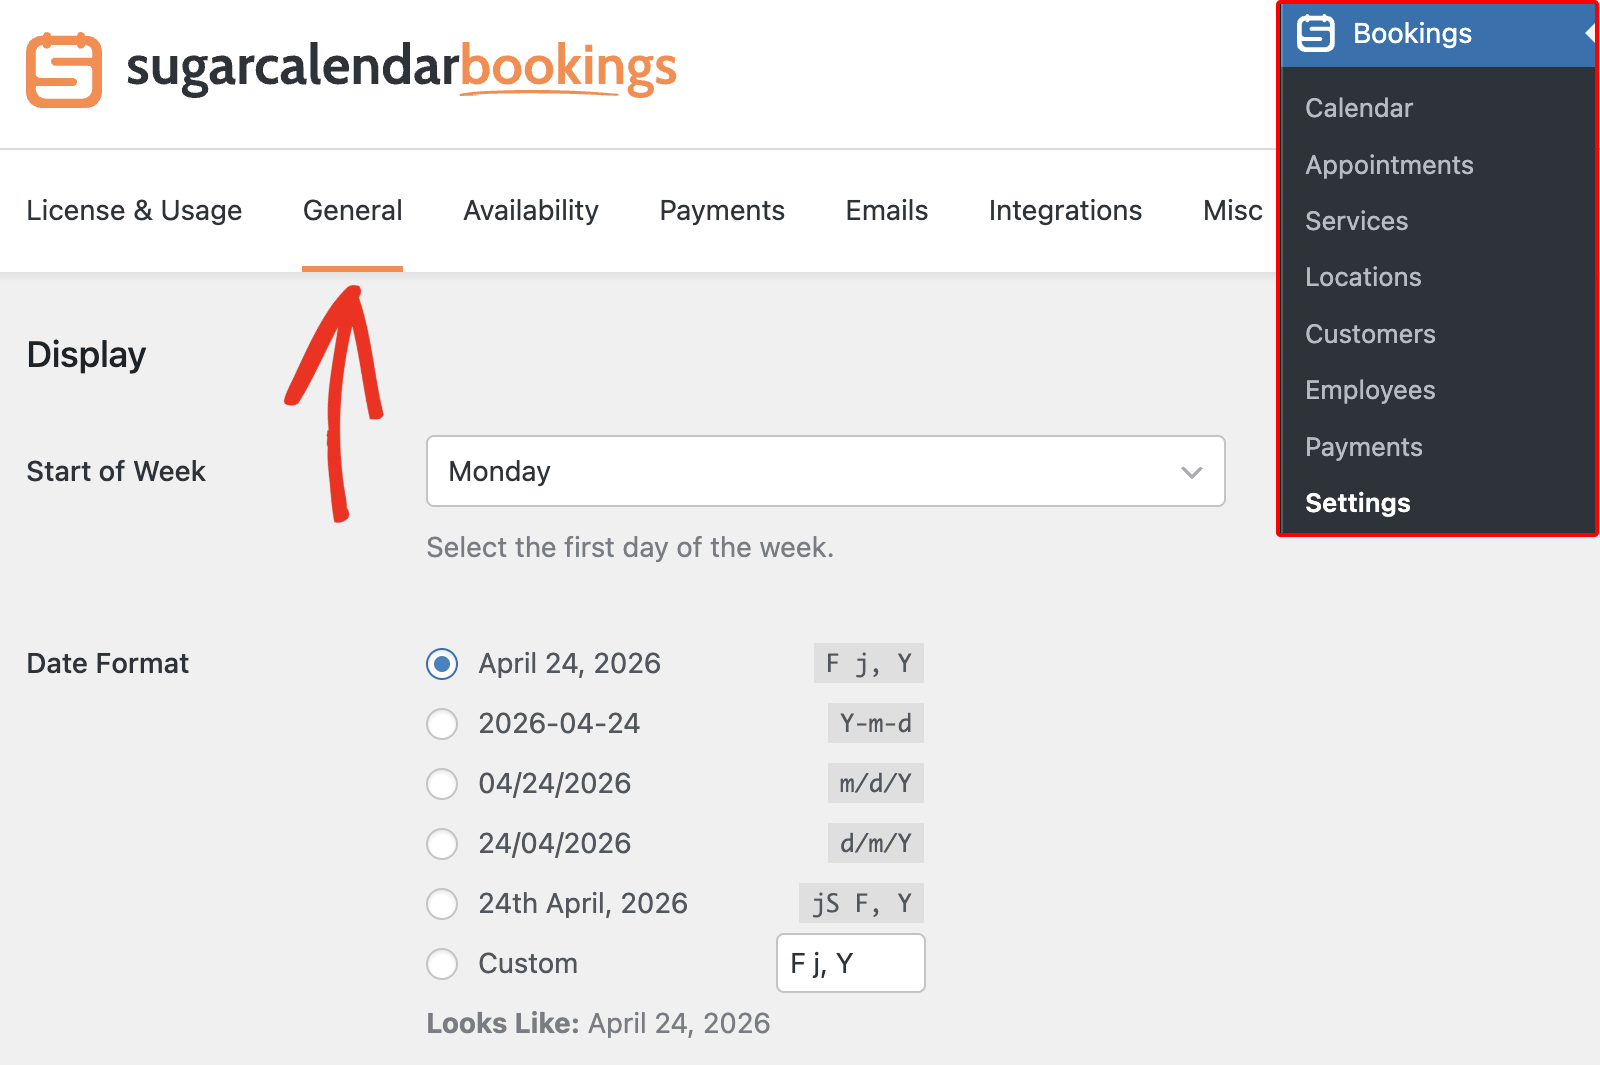Open the Payments settings tab

pyautogui.click(x=722, y=210)
